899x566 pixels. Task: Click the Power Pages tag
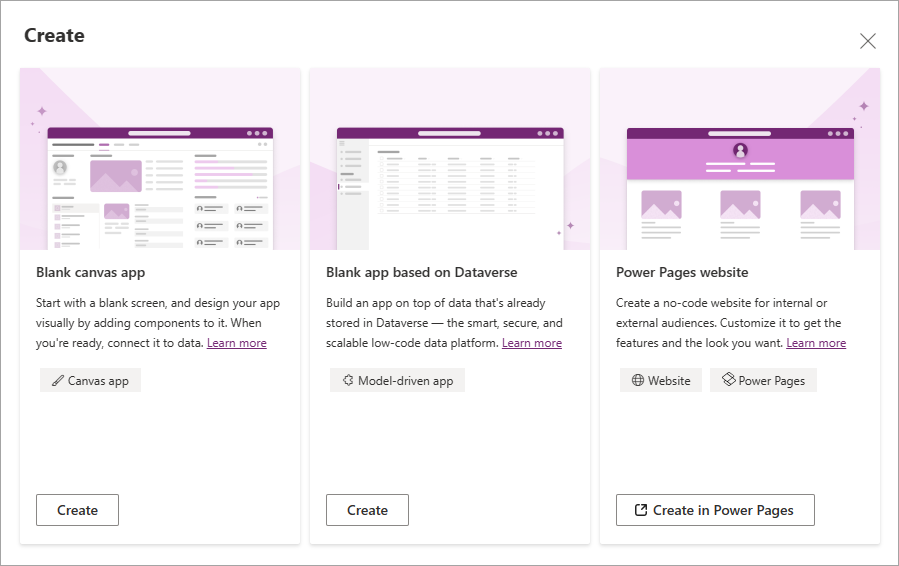(763, 380)
